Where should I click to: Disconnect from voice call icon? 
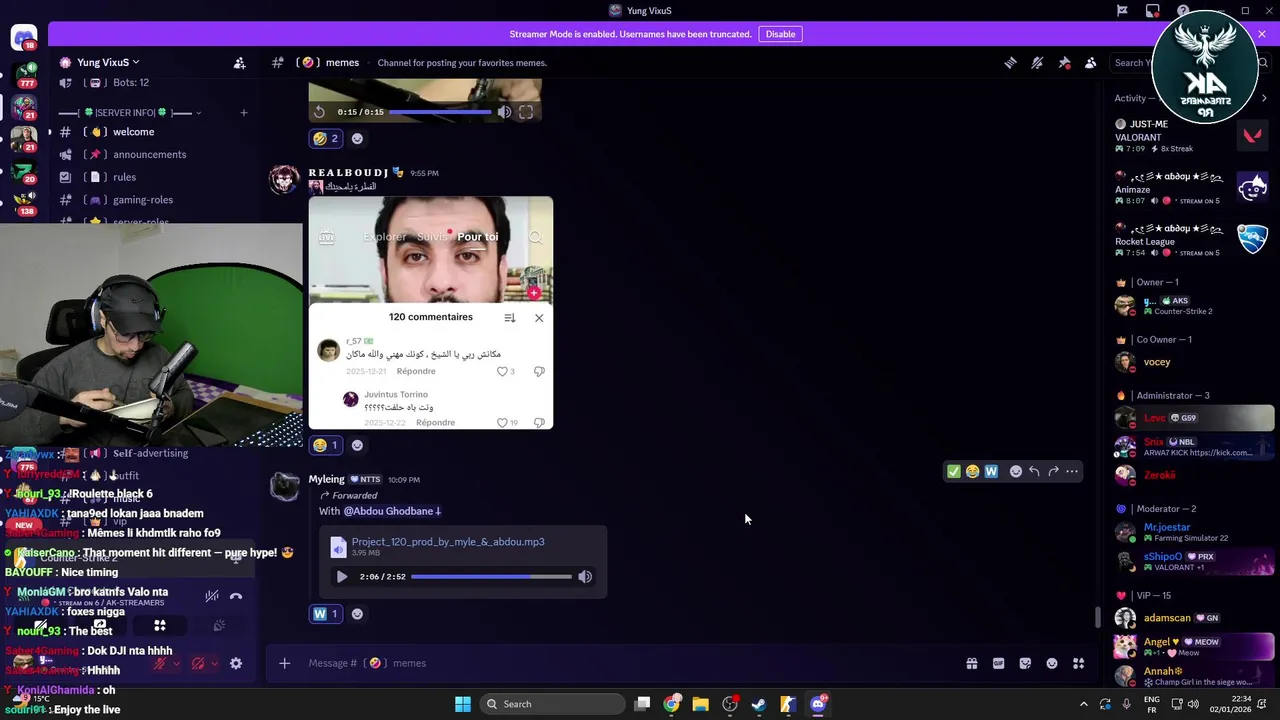tap(236, 596)
